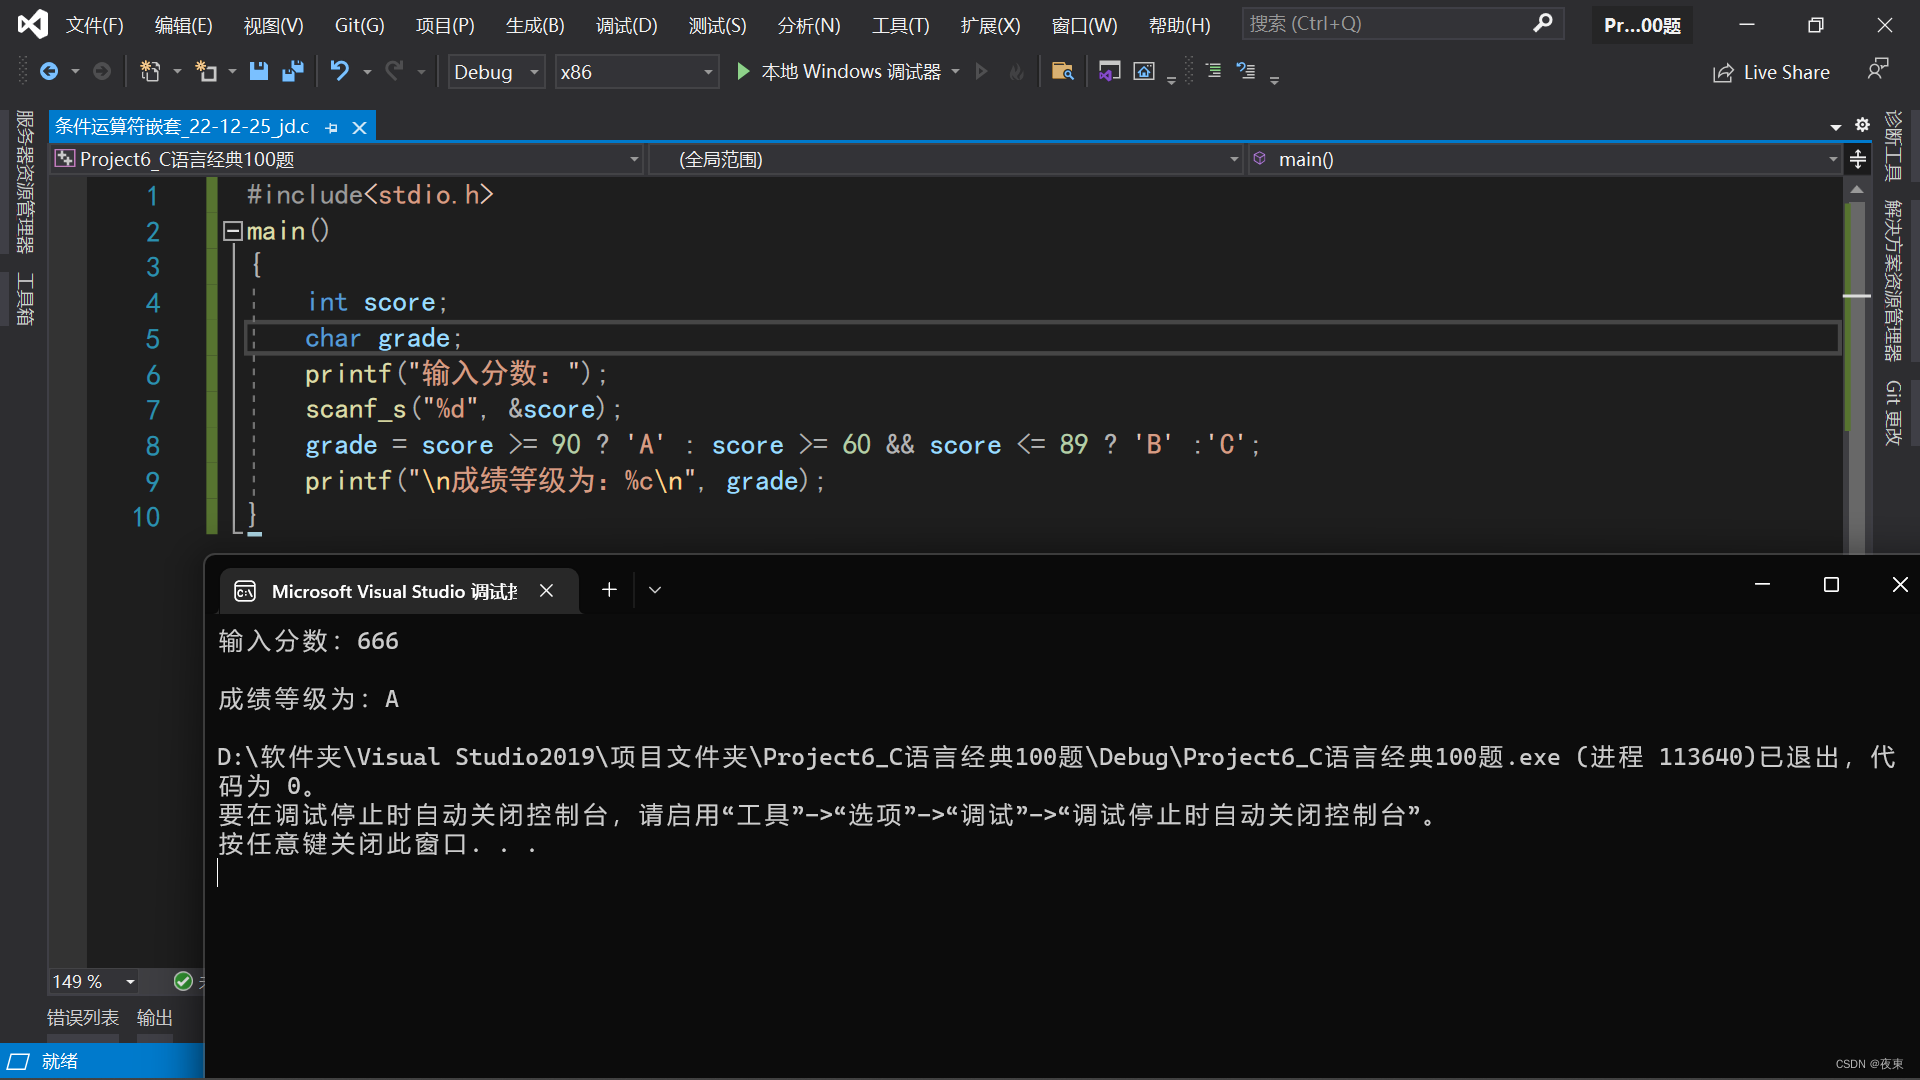Open the 调试(D) menu
The width and height of the screenshot is (1920, 1080).
coord(626,25)
